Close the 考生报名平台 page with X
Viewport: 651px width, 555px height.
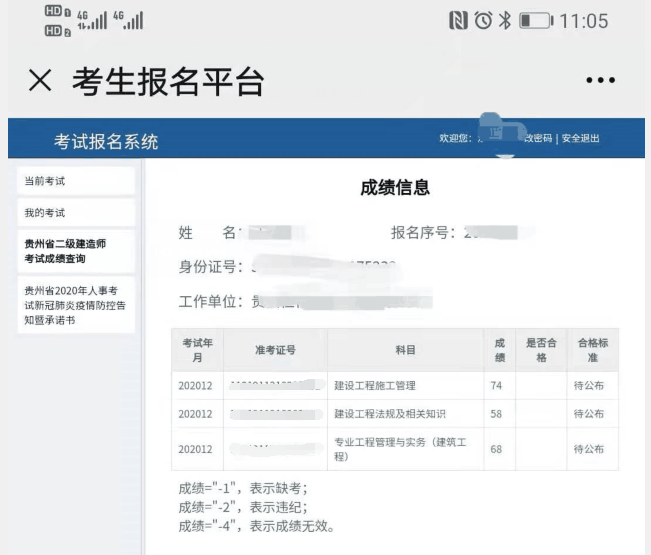(39, 82)
